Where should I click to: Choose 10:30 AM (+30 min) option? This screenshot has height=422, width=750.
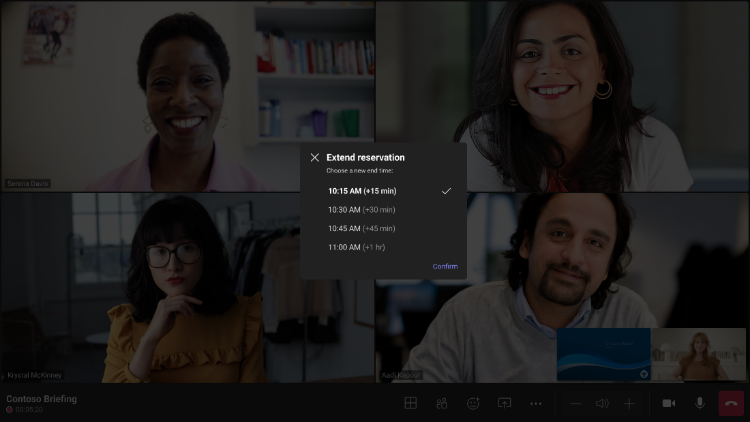coord(383,210)
